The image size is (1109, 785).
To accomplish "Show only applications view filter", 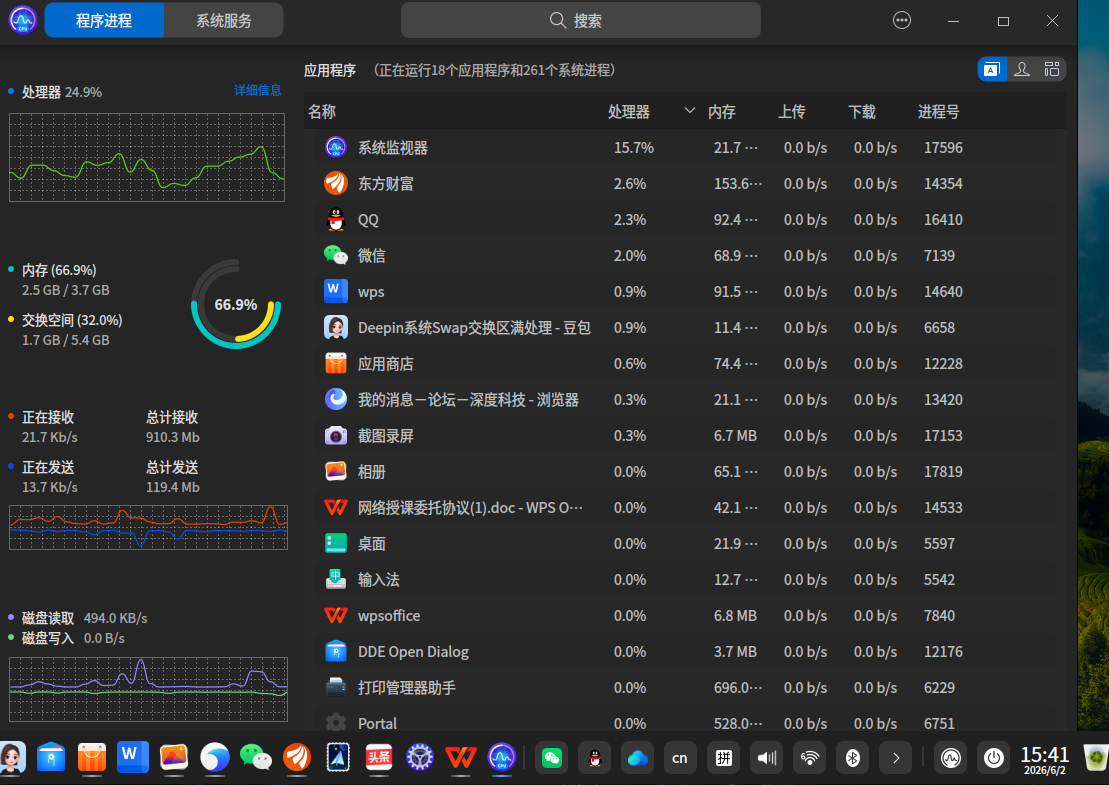I will point(992,69).
